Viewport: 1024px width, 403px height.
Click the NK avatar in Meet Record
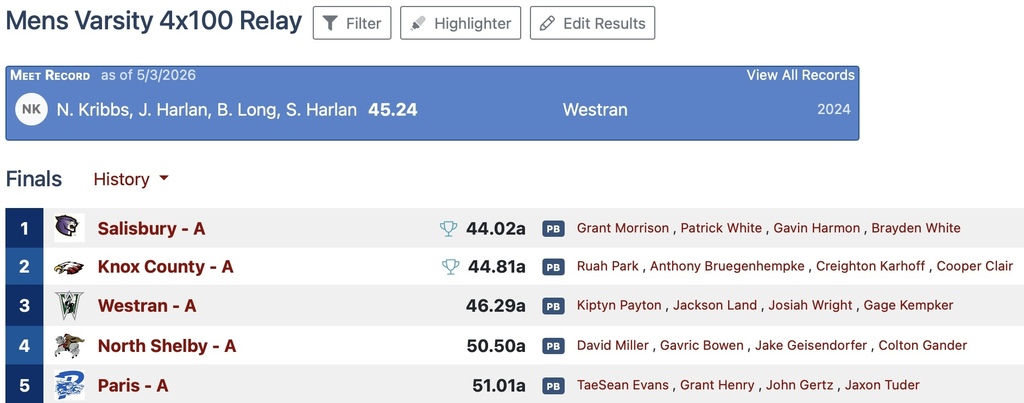[x=31, y=110]
